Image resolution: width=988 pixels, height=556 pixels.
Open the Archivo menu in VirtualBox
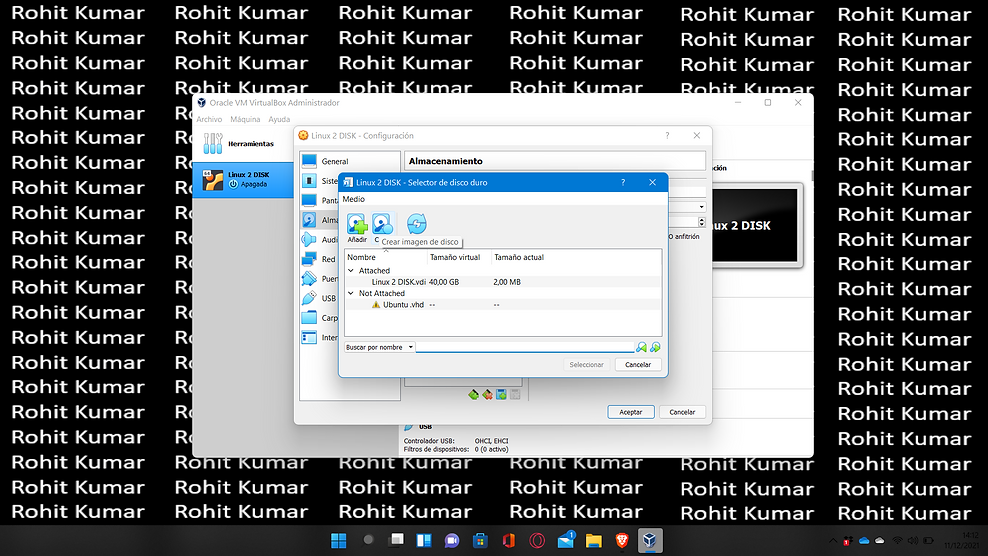tap(209, 119)
